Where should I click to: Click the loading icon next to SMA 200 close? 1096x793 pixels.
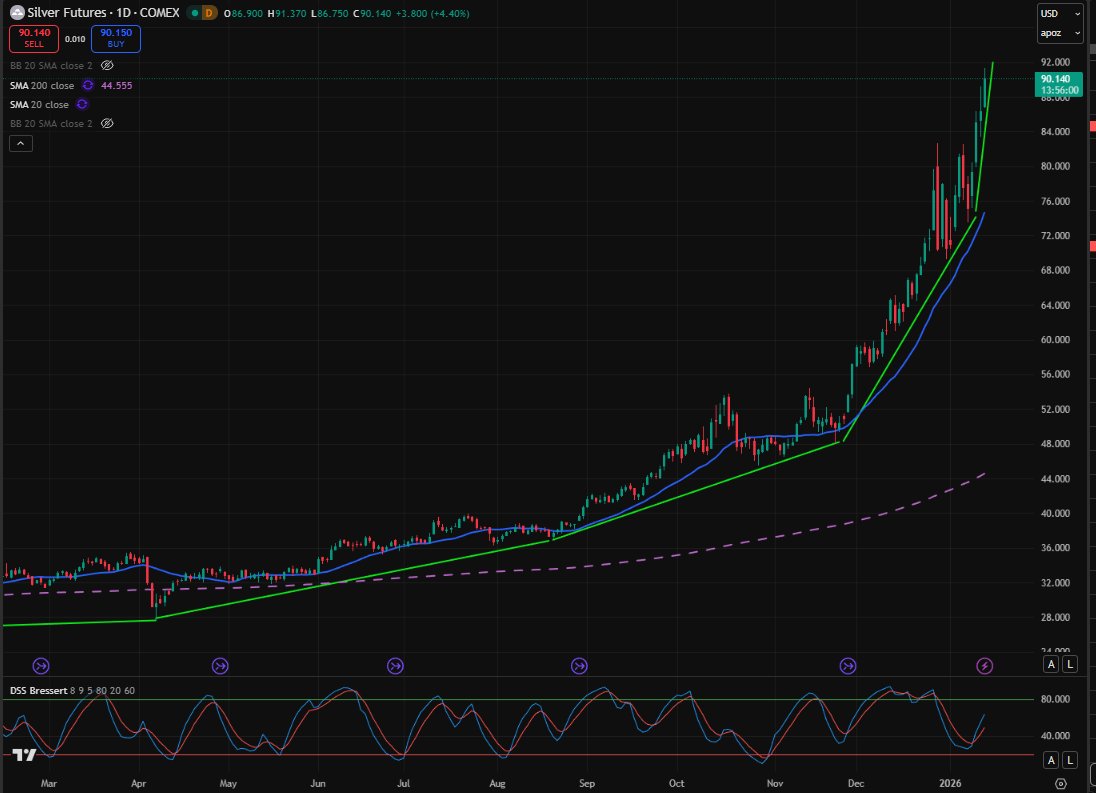tap(88, 86)
